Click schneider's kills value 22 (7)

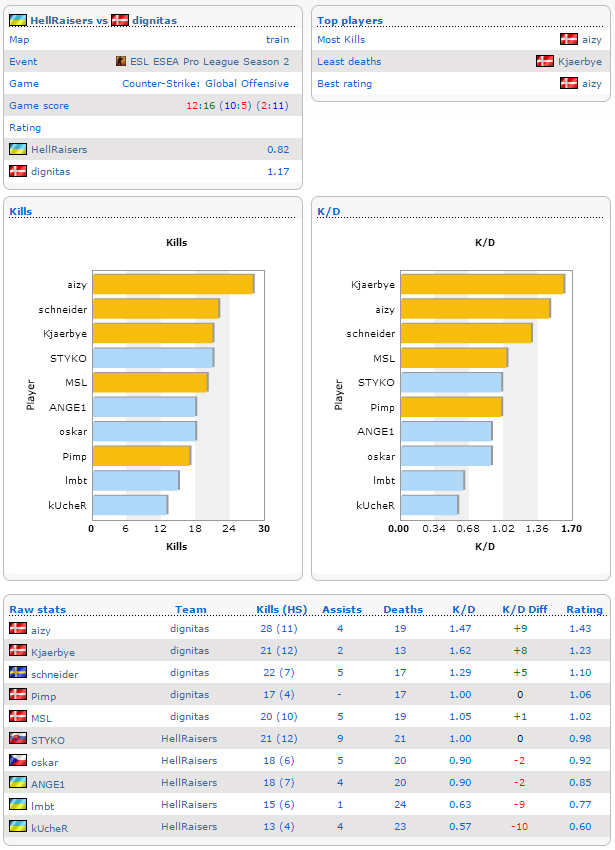tap(279, 673)
